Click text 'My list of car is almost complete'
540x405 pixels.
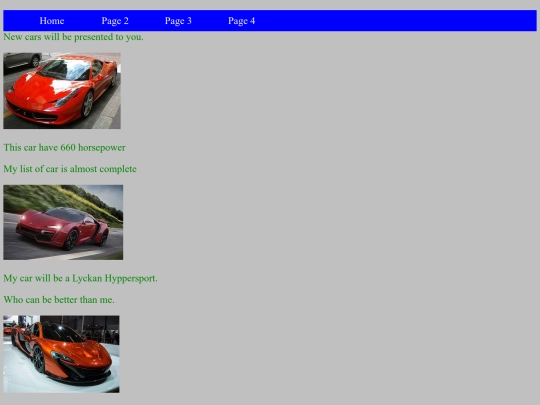[70, 169]
